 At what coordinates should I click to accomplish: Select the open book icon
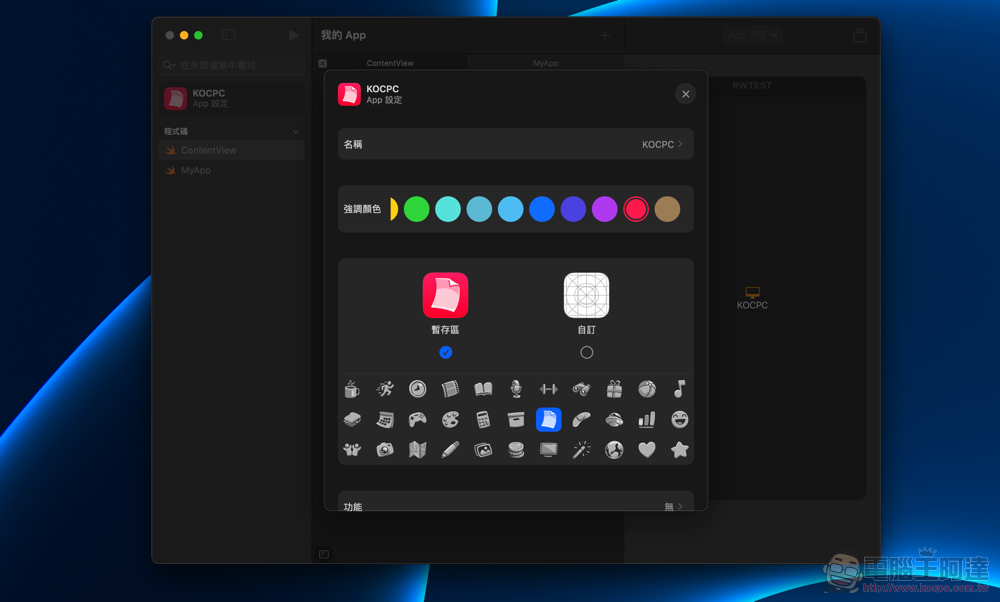pos(483,389)
